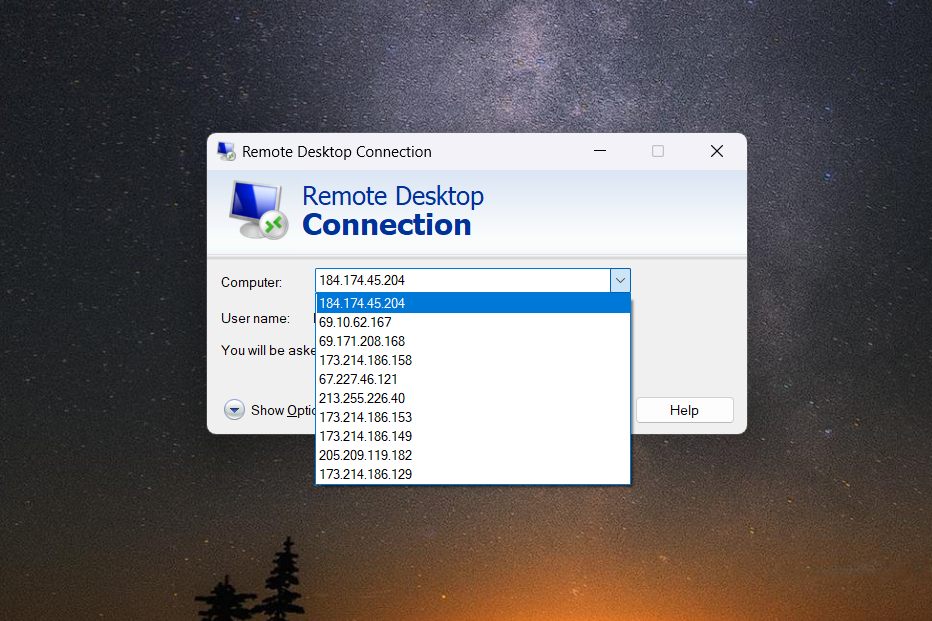This screenshot has height=621, width=932.
Task: Close the Remote Desktop Connection dialog
Action: [716, 152]
